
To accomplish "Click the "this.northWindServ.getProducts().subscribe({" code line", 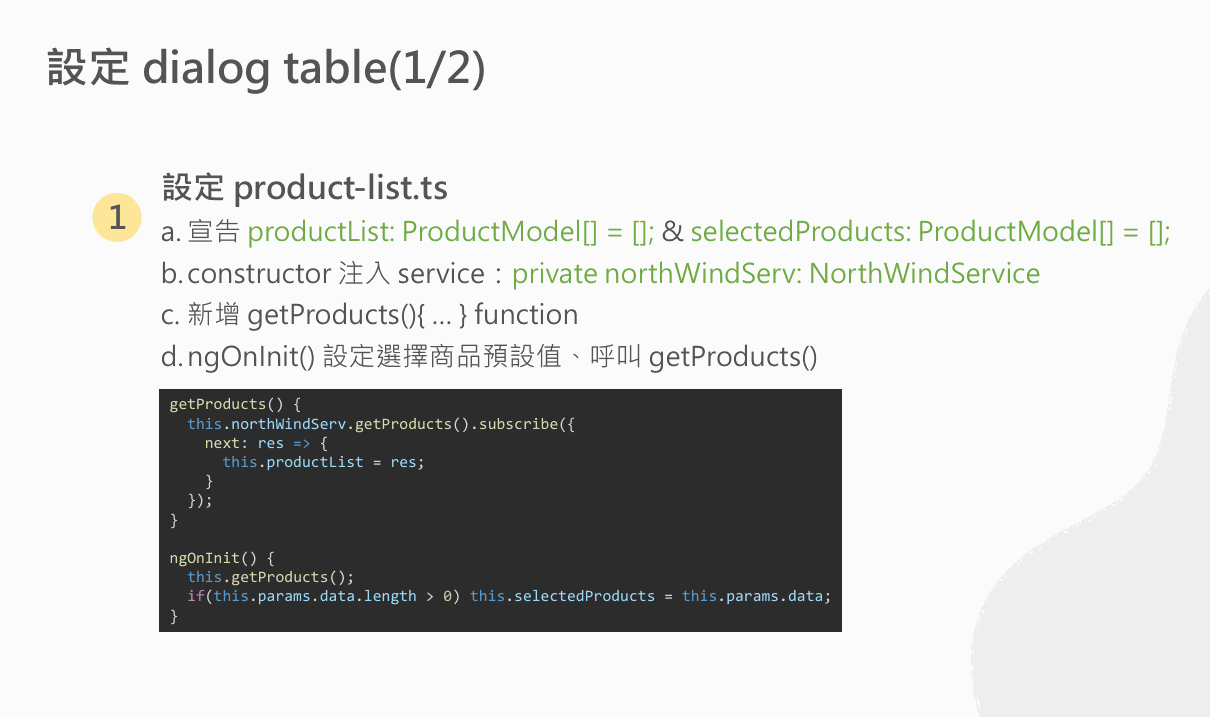I will [381, 424].
